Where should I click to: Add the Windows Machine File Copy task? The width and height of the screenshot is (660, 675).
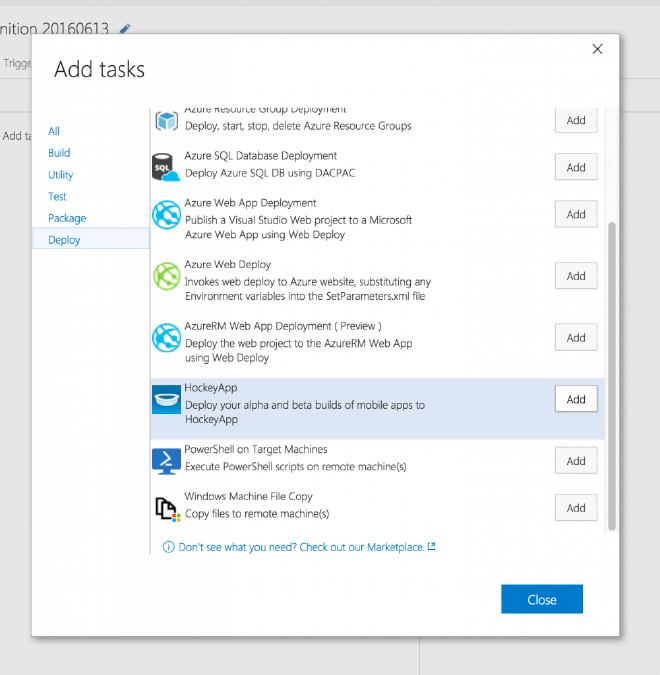(x=576, y=508)
